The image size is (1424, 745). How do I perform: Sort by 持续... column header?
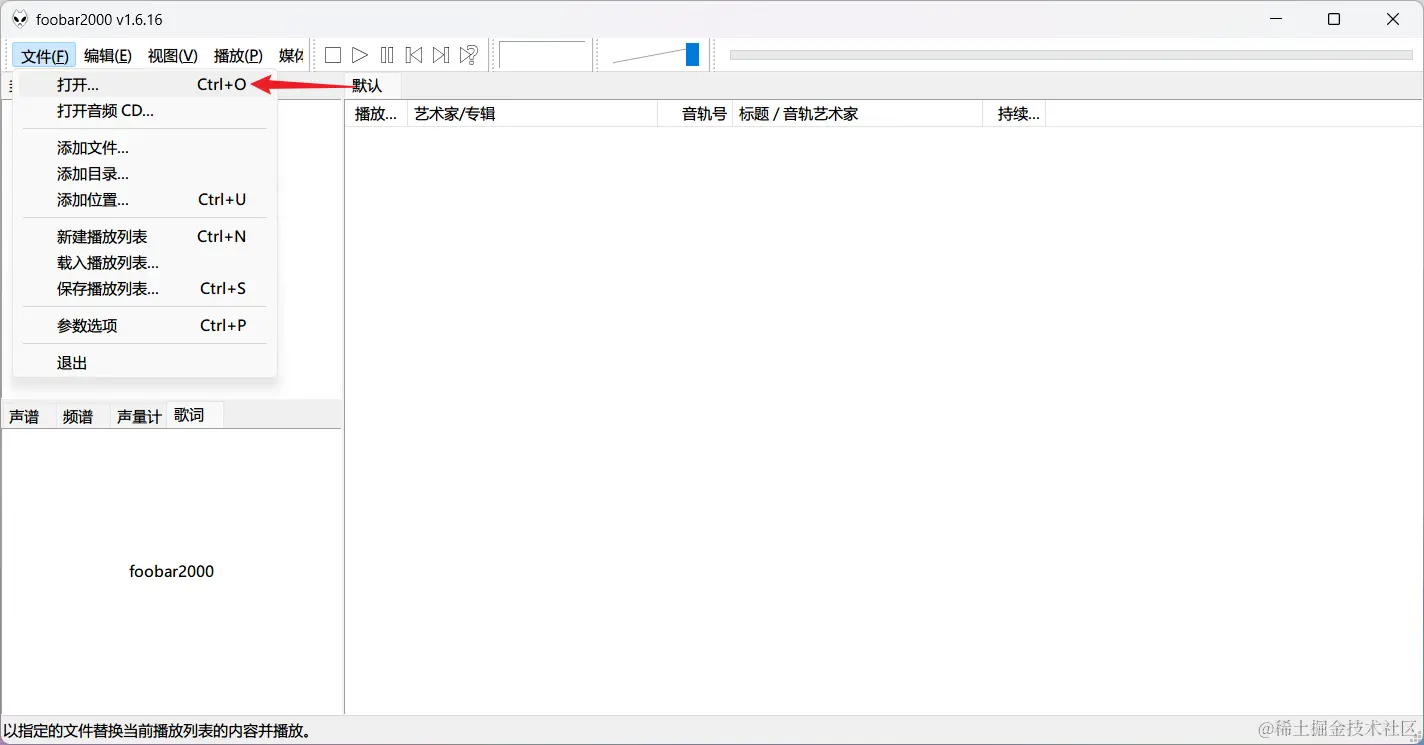pos(1015,114)
